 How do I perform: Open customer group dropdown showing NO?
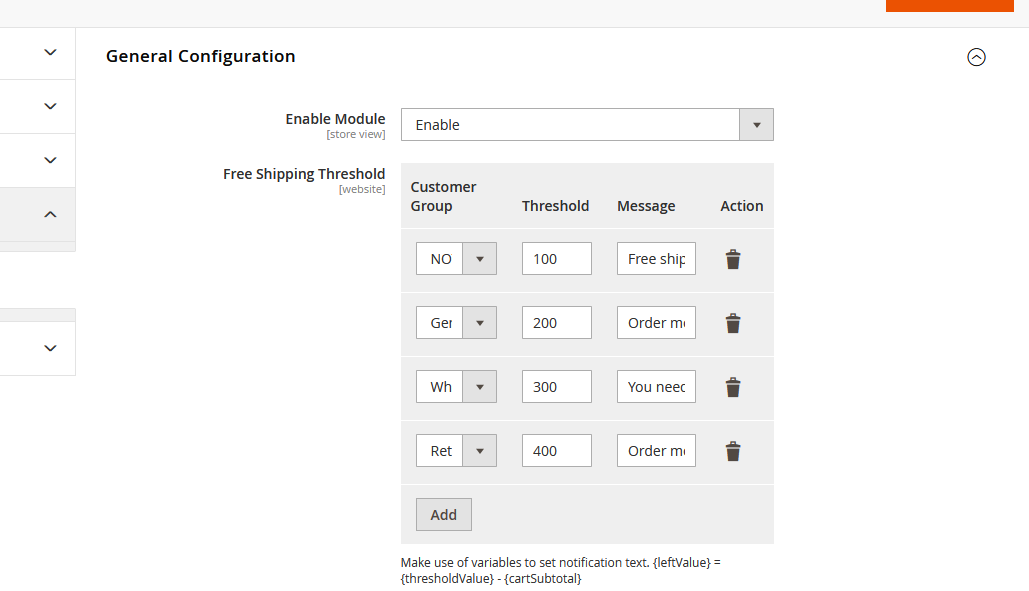[456, 259]
